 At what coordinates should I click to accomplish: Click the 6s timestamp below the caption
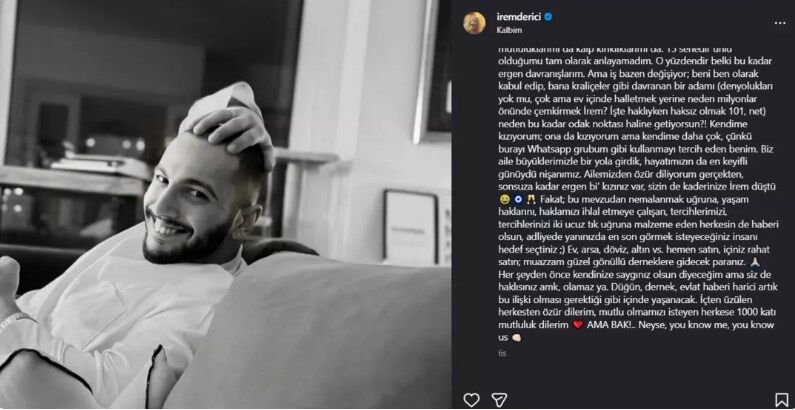coord(502,353)
